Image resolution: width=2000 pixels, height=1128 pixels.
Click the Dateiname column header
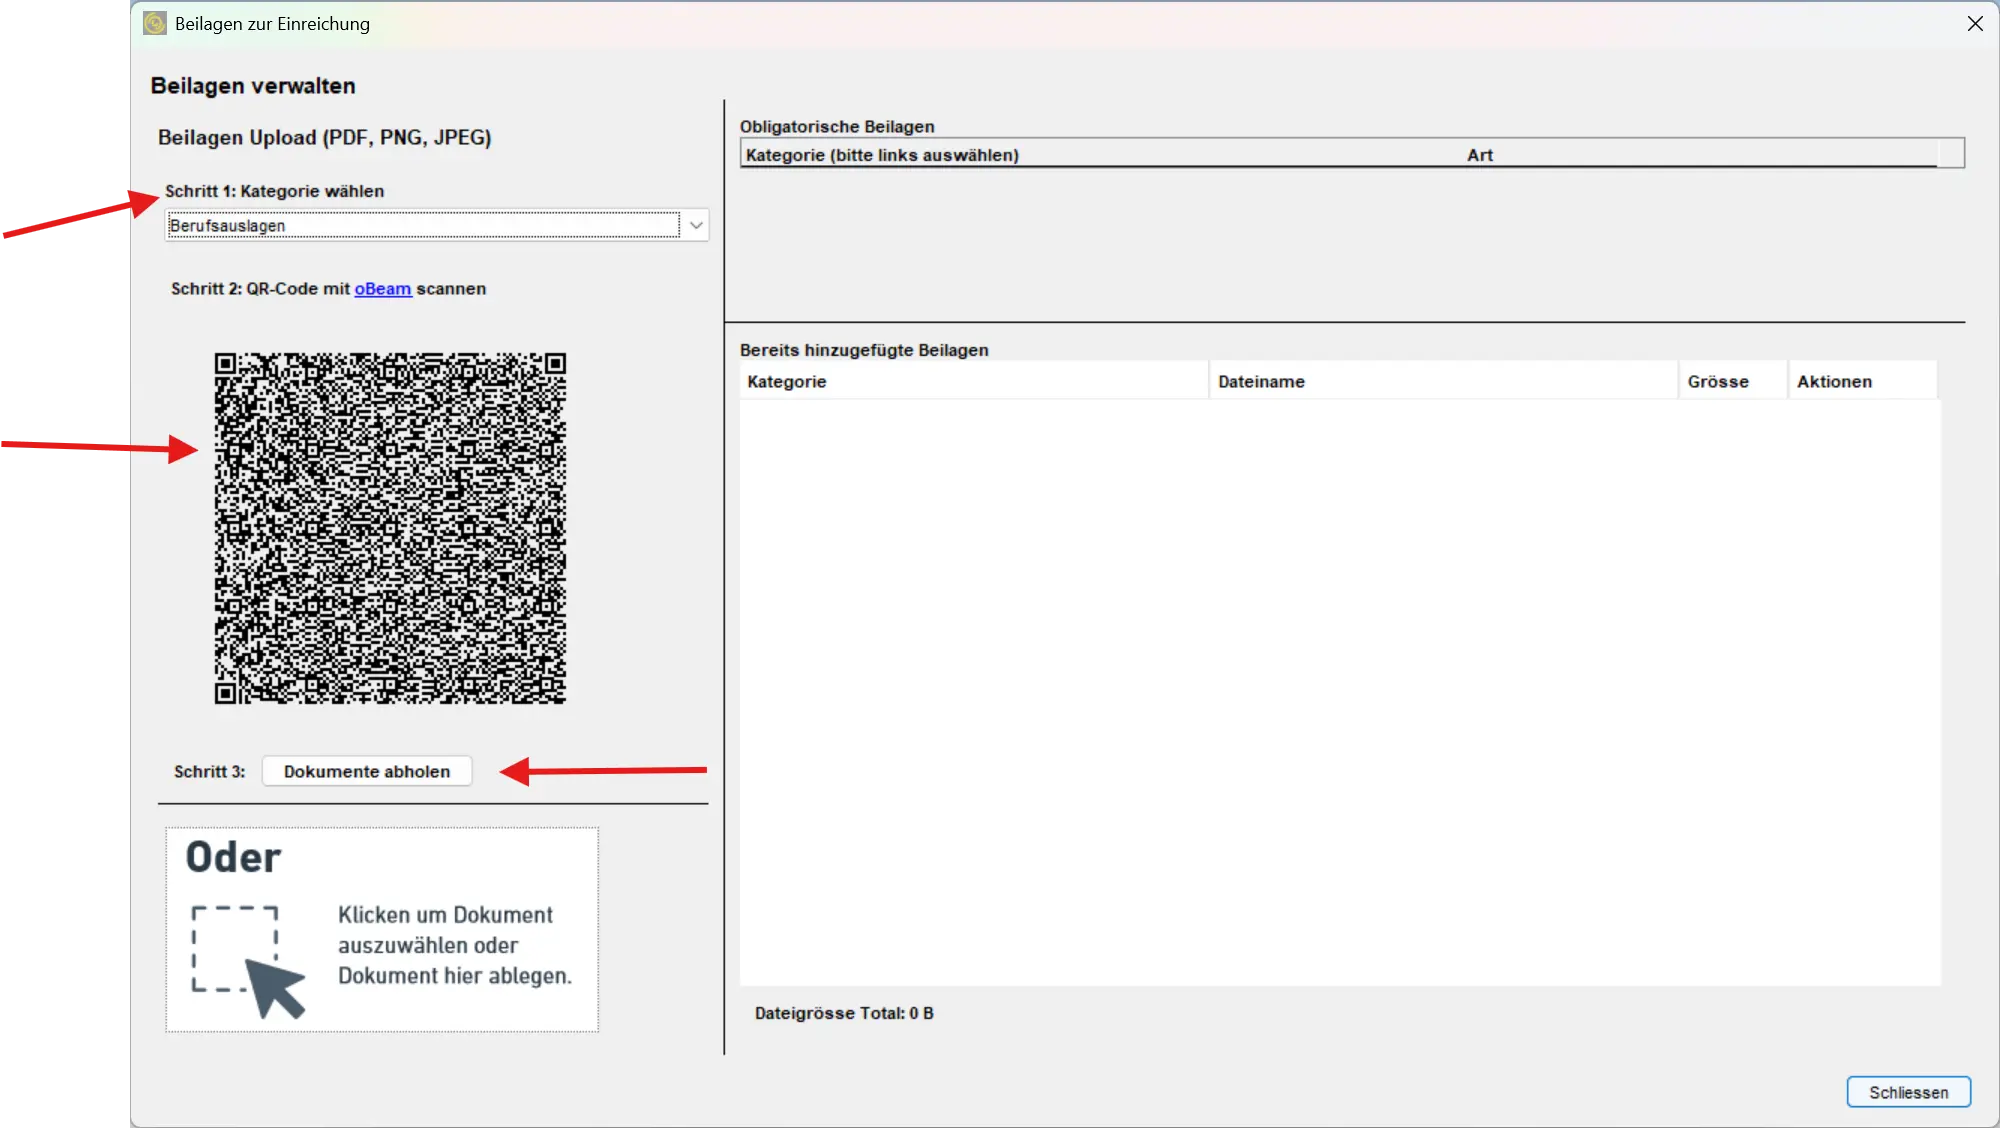pyautogui.click(x=1261, y=381)
